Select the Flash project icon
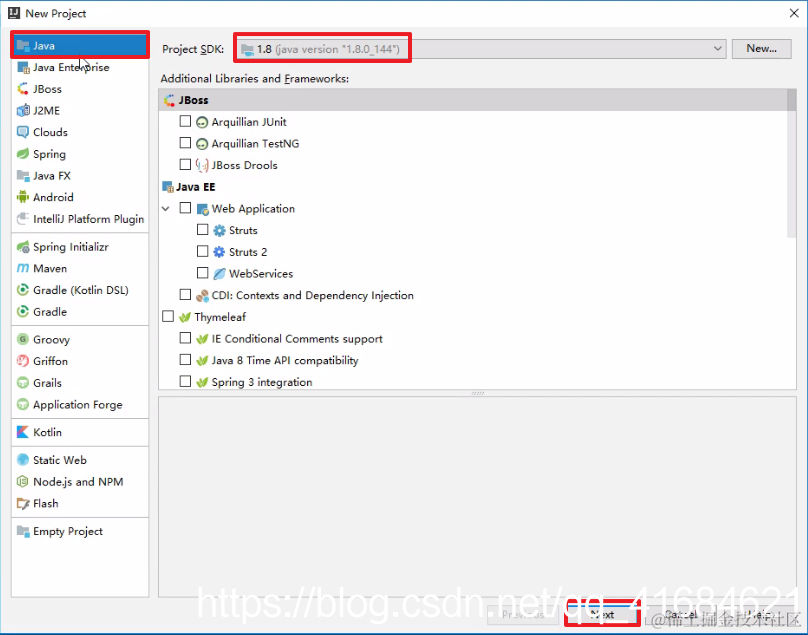Screen dimensions: 808x635 pyautogui.click(x=23, y=504)
